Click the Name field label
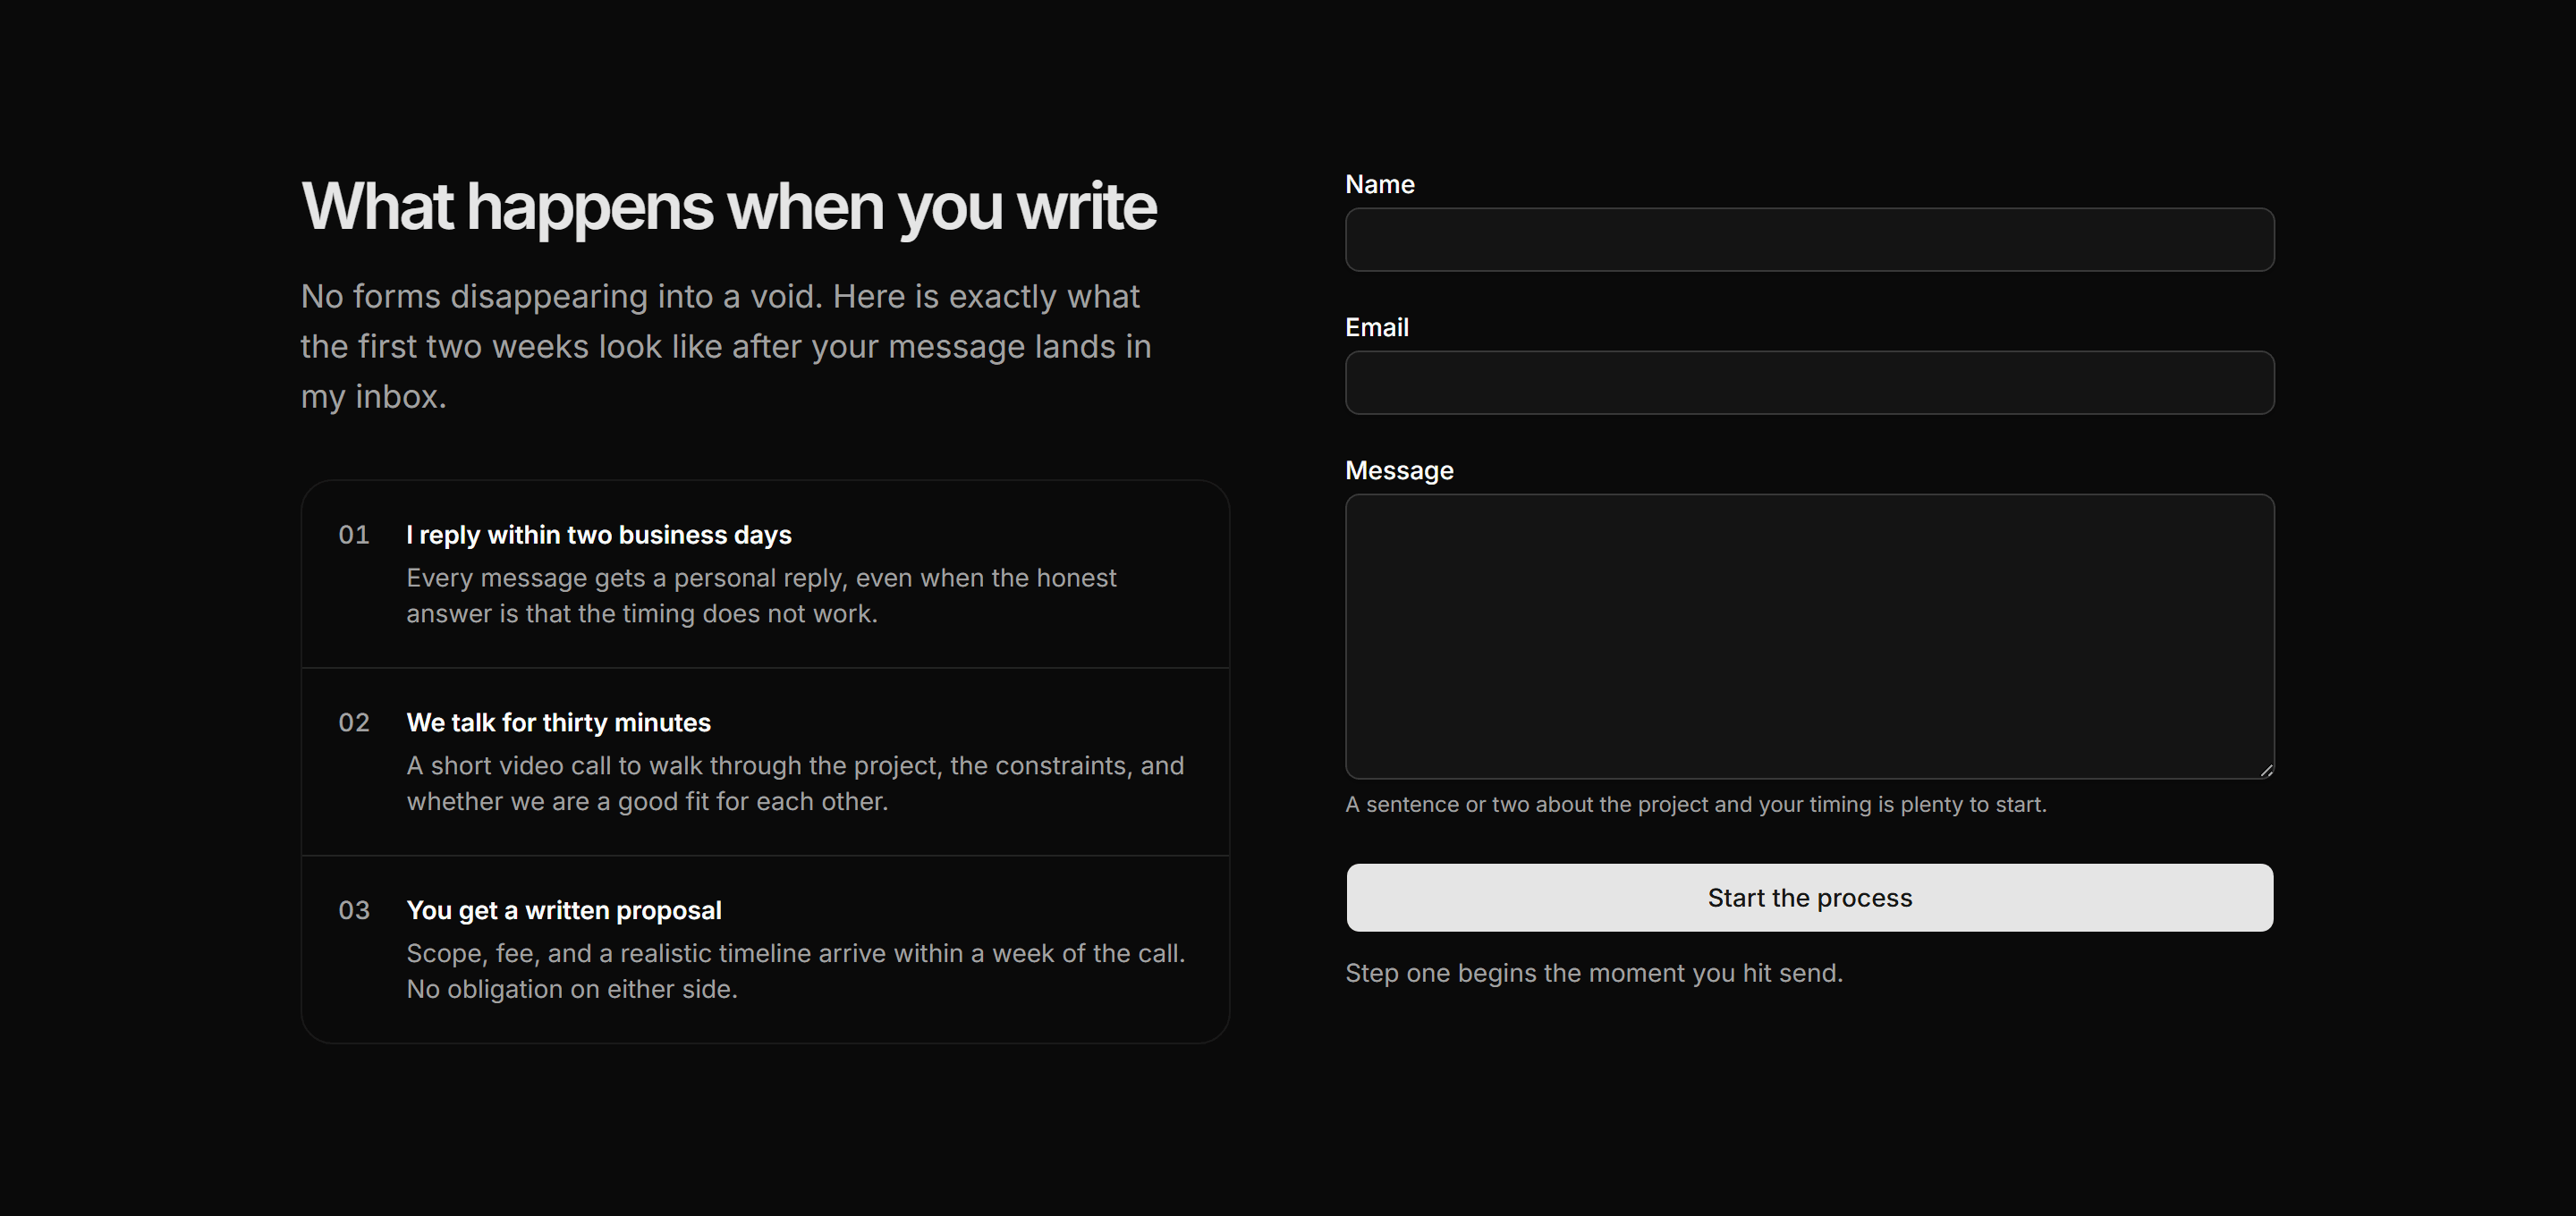 click(1379, 184)
